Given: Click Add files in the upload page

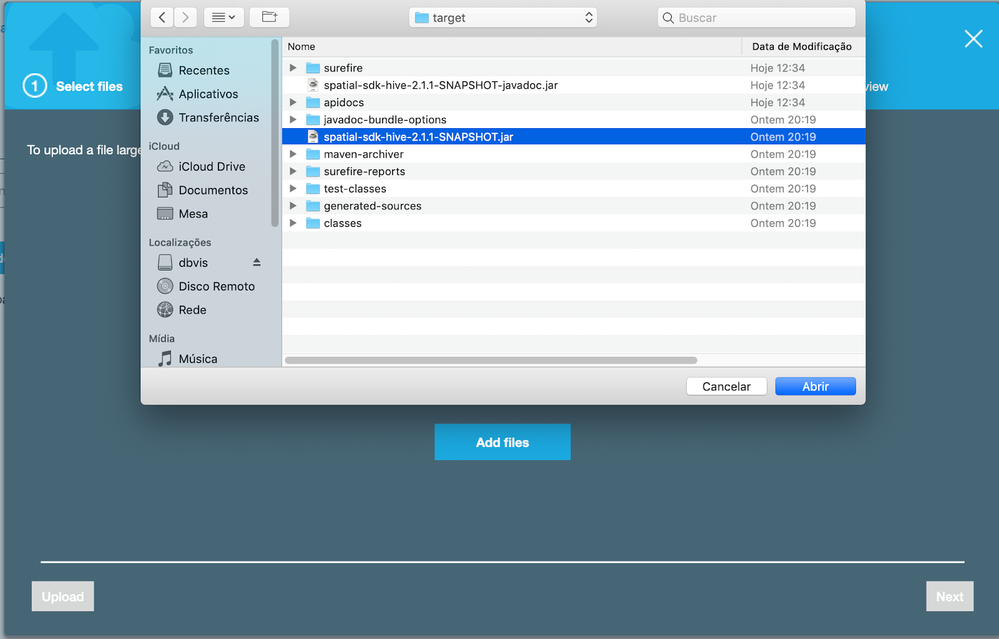Looking at the screenshot, I should point(503,442).
